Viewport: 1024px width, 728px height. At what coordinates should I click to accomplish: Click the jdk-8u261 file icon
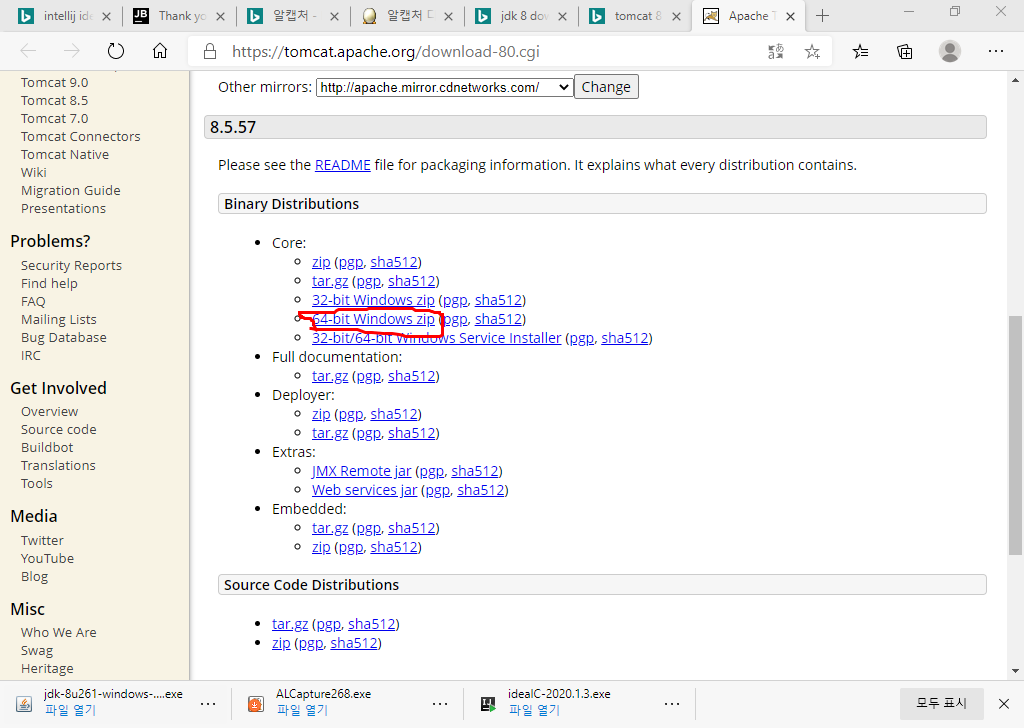(x=24, y=704)
